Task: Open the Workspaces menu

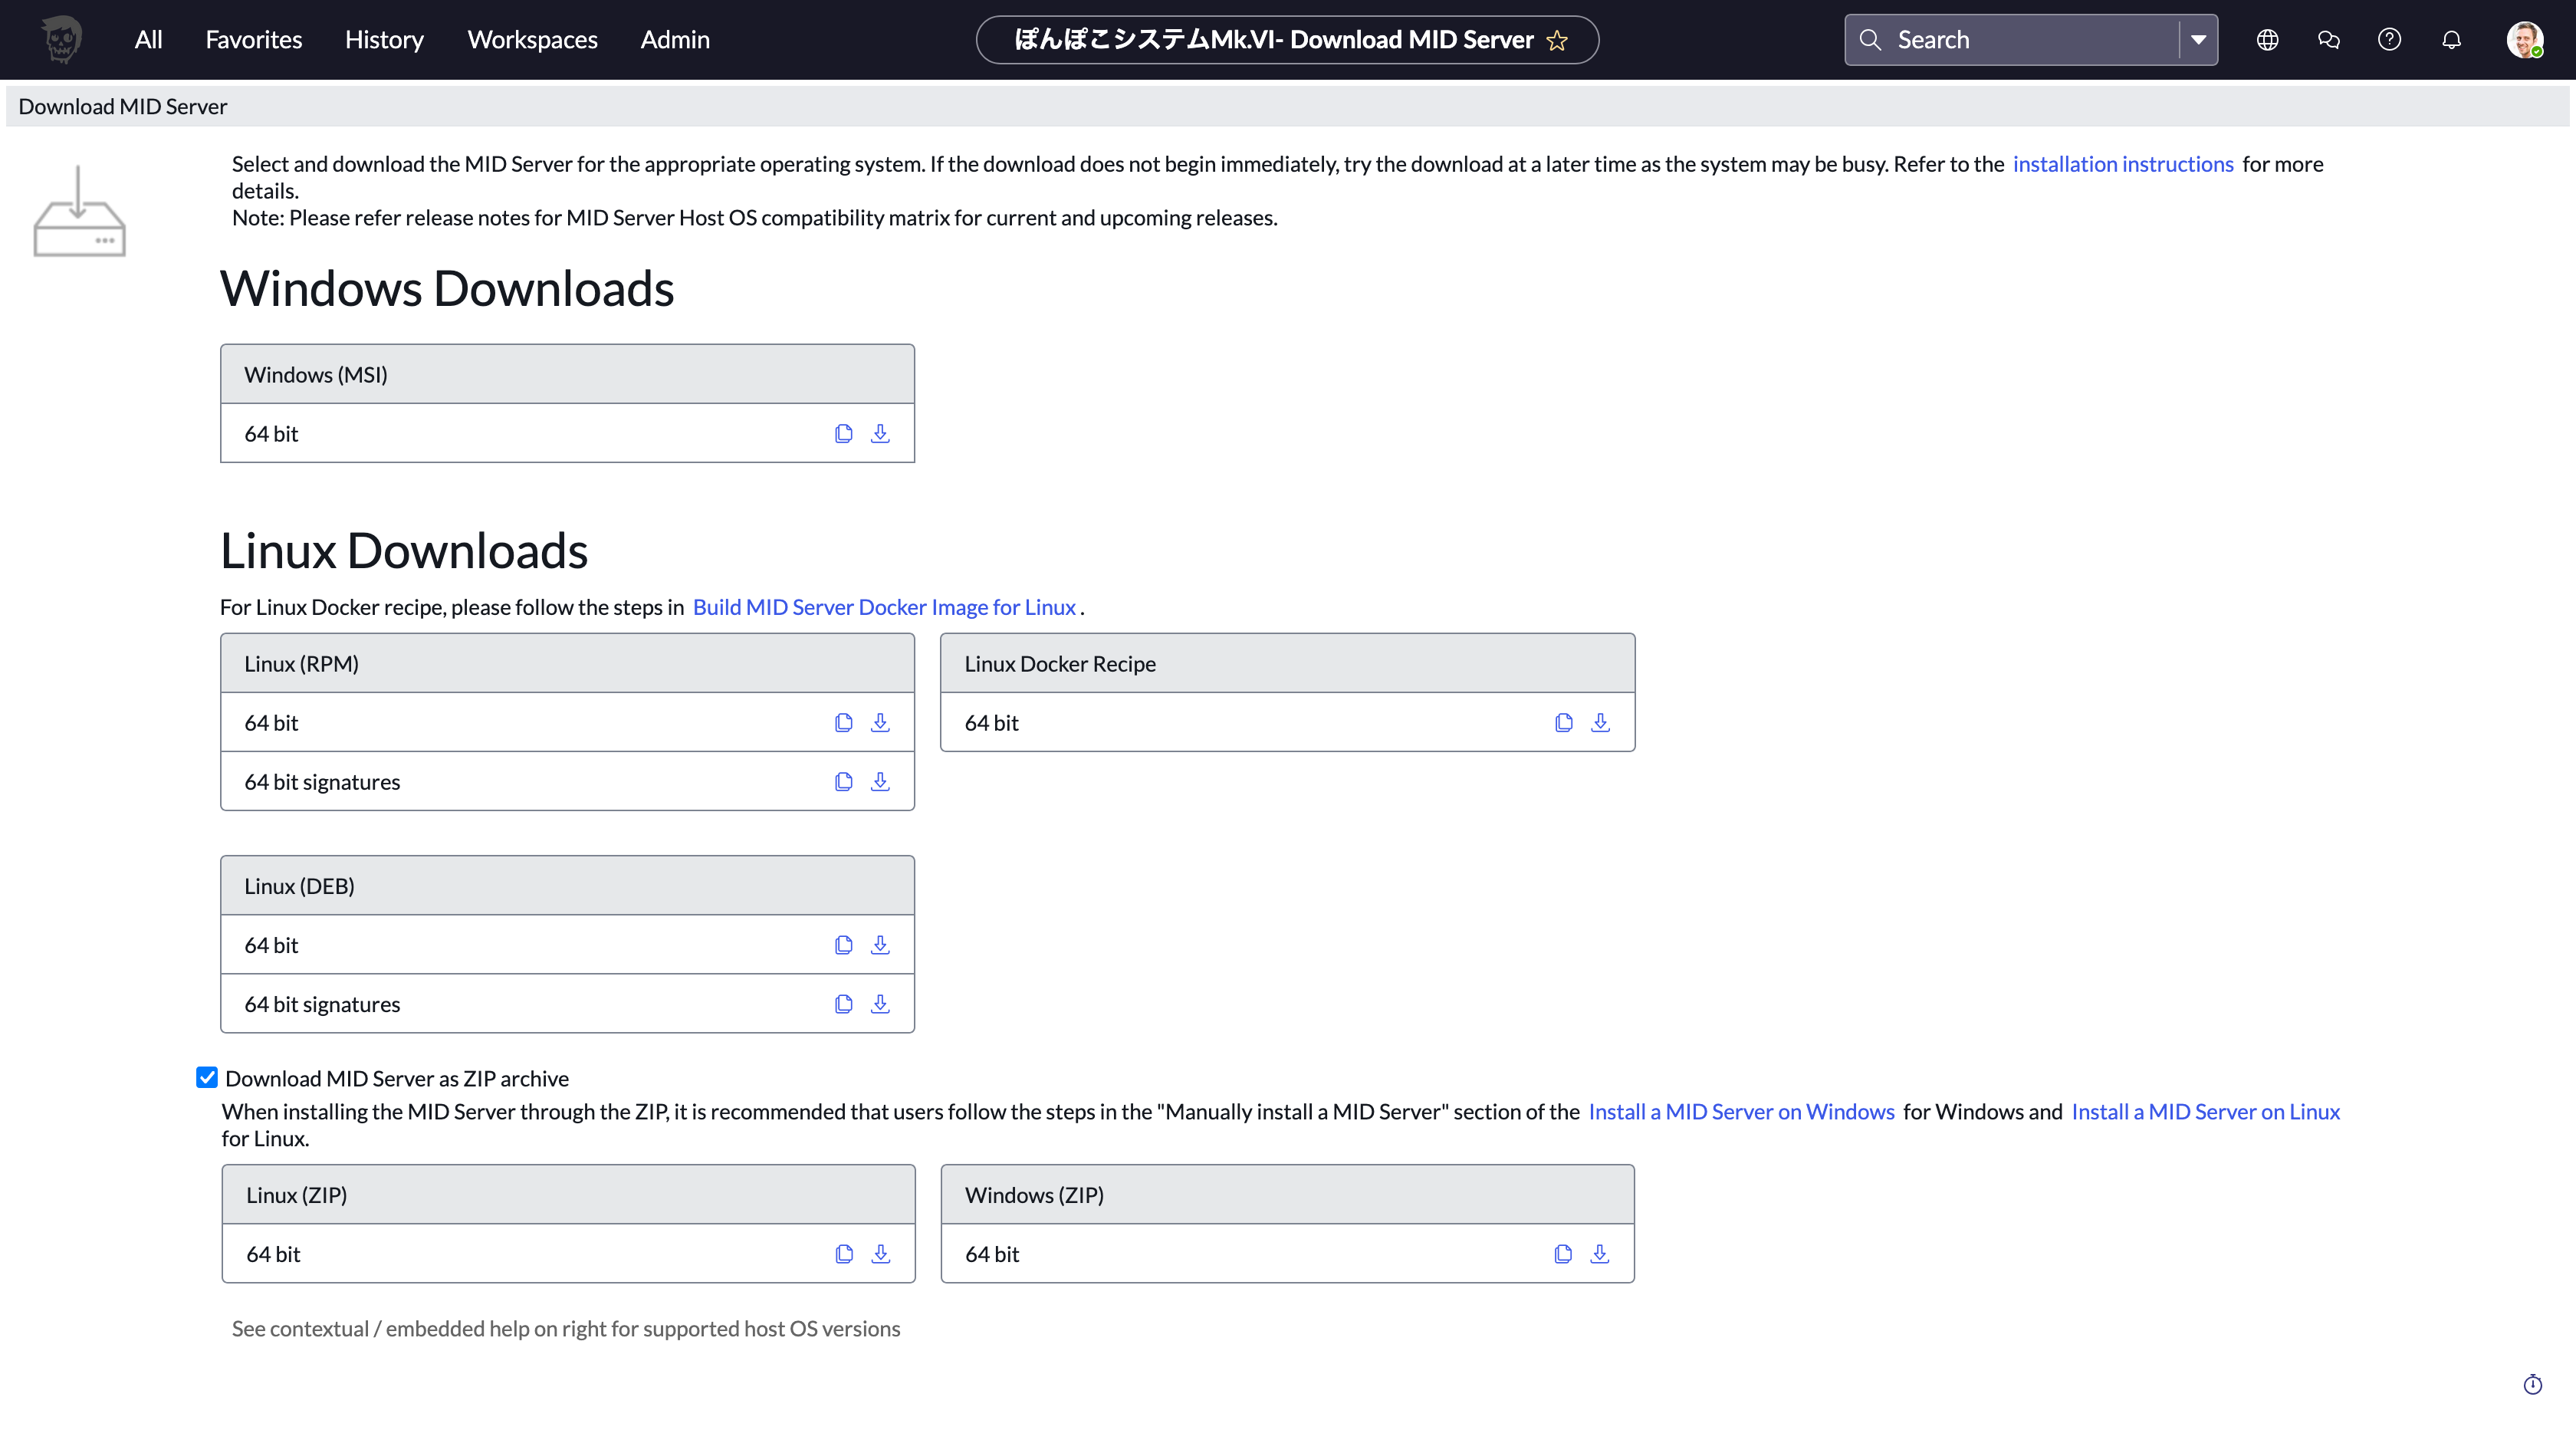Action: pyautogui.click(x=532, y=40)
